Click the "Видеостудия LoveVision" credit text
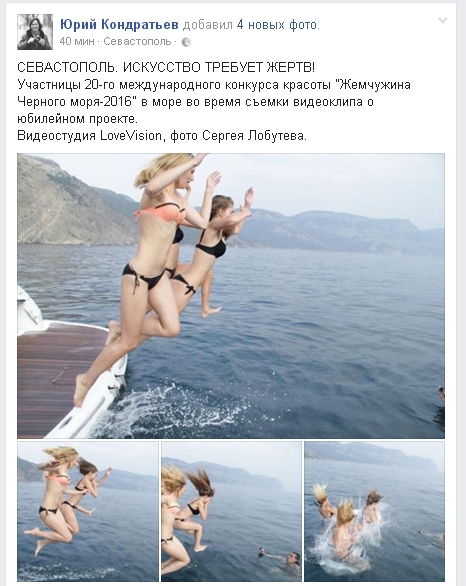This screenshot has width=466, height=586. tap(89, 135)
